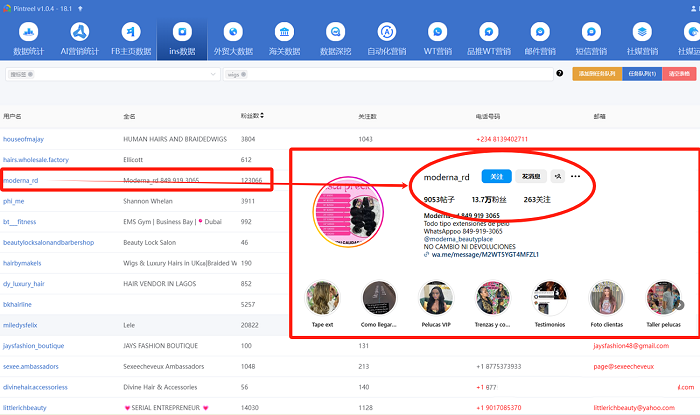The image size is (700, 415).
Task: Select the ins数据 module icon
Action: click(x=182, y=32)
